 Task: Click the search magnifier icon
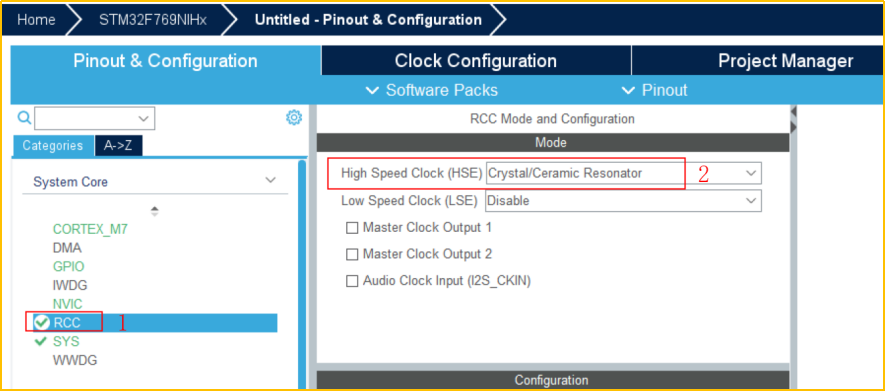point(24,118)
